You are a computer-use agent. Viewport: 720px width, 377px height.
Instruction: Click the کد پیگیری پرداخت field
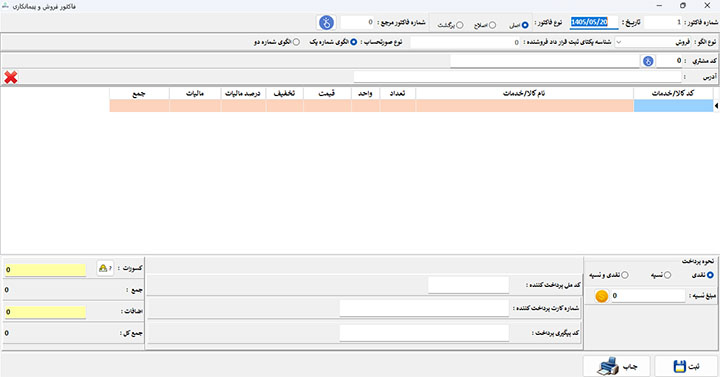(424, 333)
